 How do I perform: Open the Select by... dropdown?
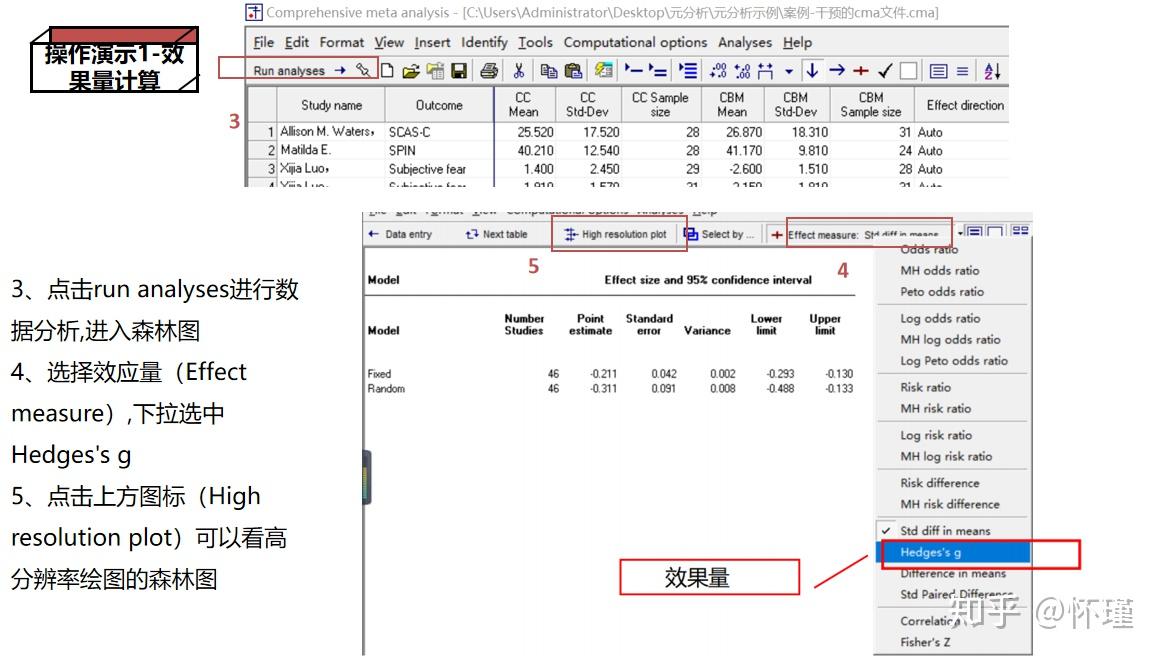click(x=719, y=234)
